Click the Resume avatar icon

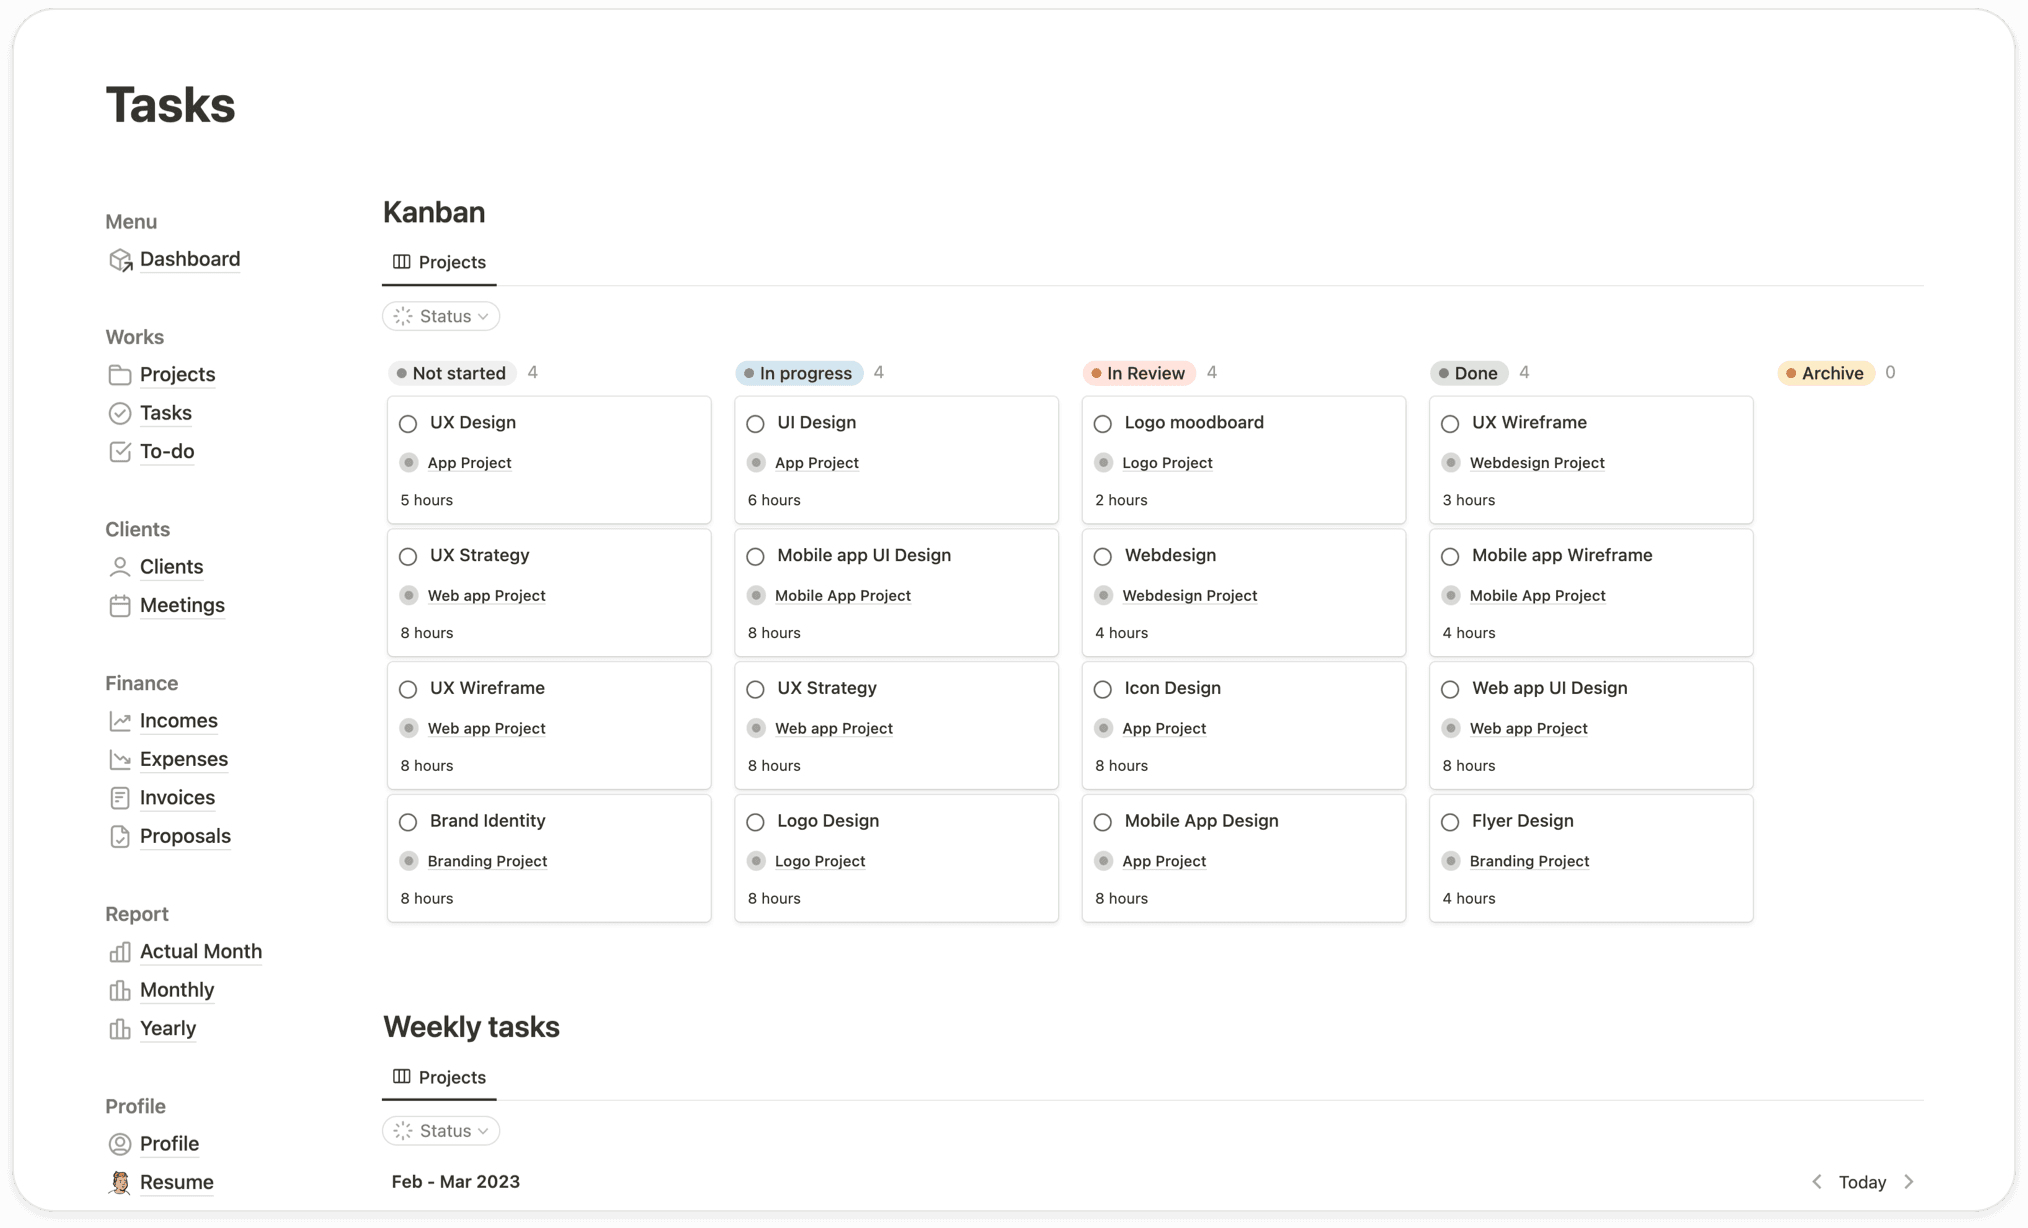point(120,1181)
